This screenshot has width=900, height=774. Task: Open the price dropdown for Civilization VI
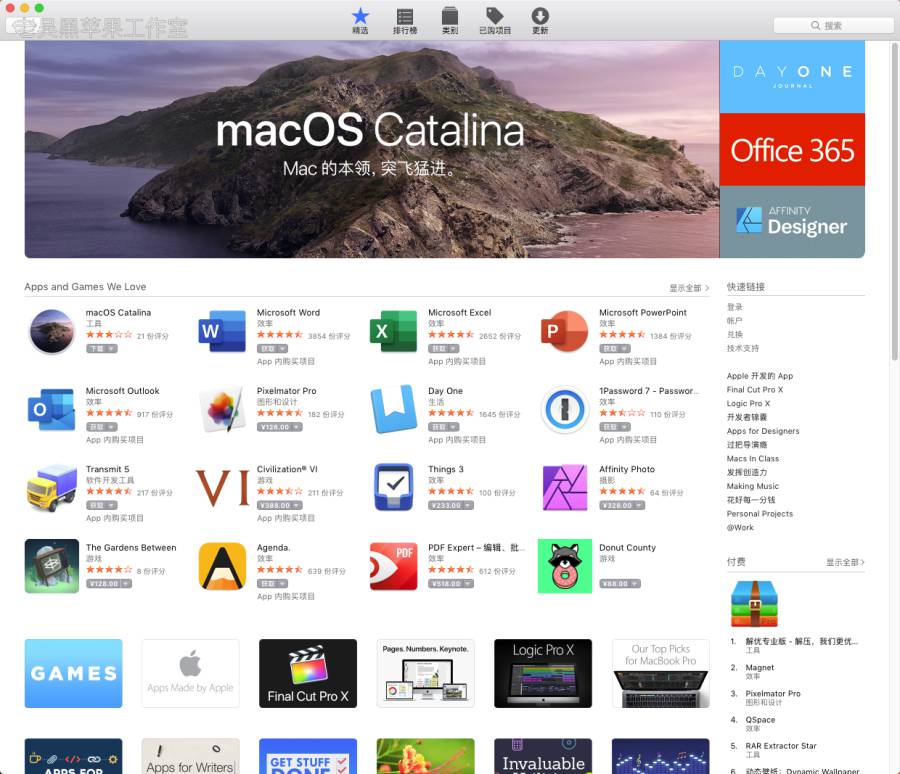click(280, 505)
